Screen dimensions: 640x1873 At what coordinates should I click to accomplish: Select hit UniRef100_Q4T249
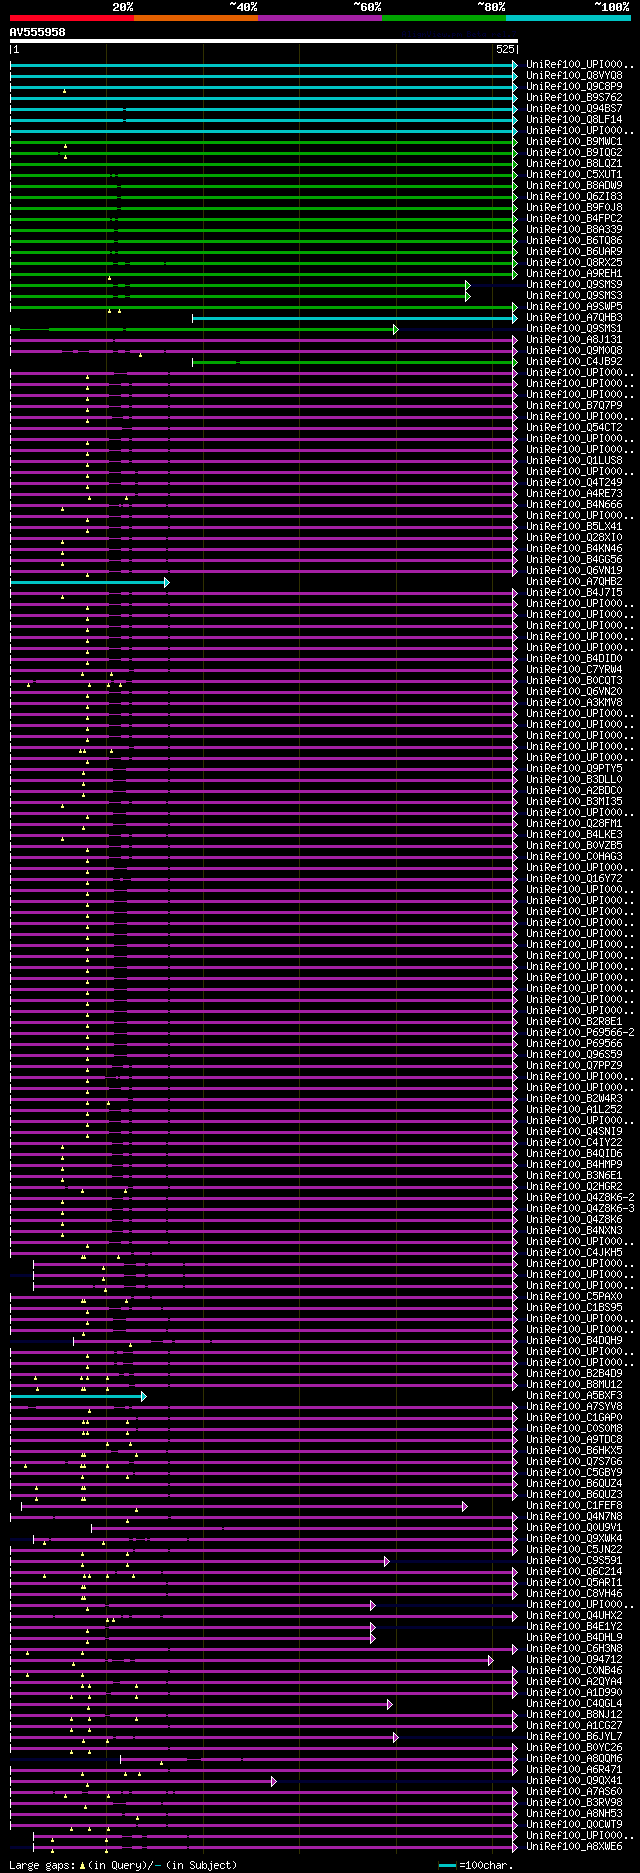574,482
